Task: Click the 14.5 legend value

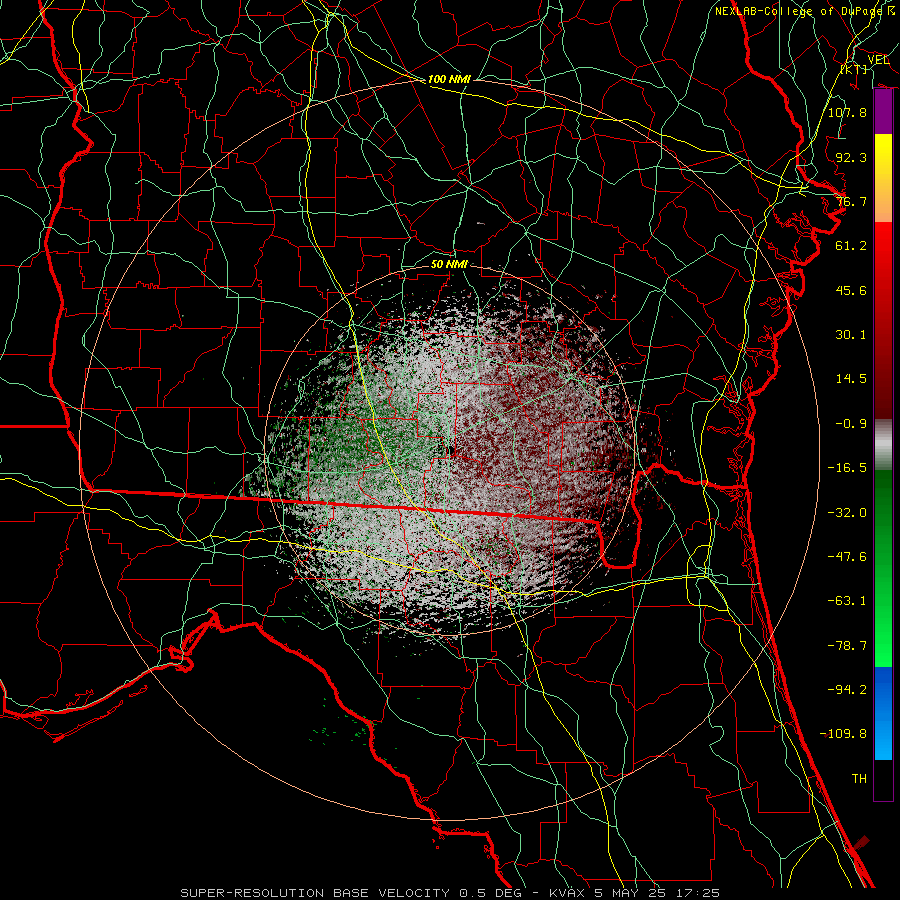Action: pos(851,379)
